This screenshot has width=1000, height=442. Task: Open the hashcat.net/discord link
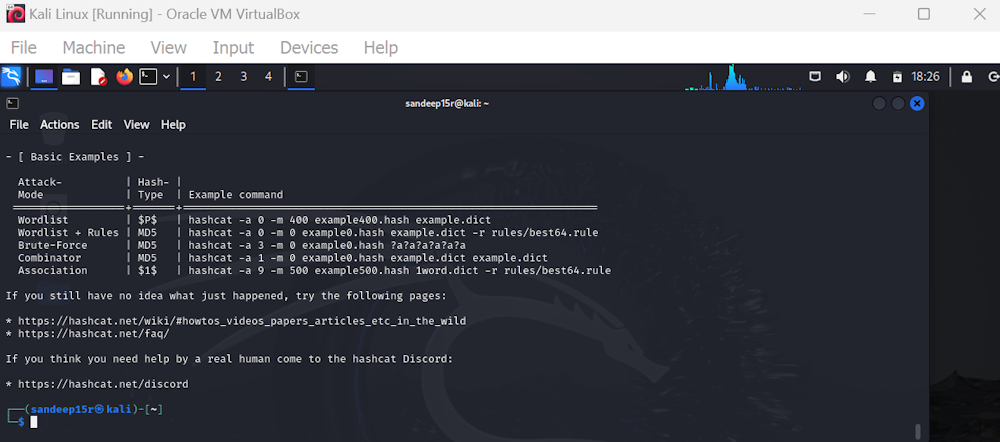coord(103,384)
